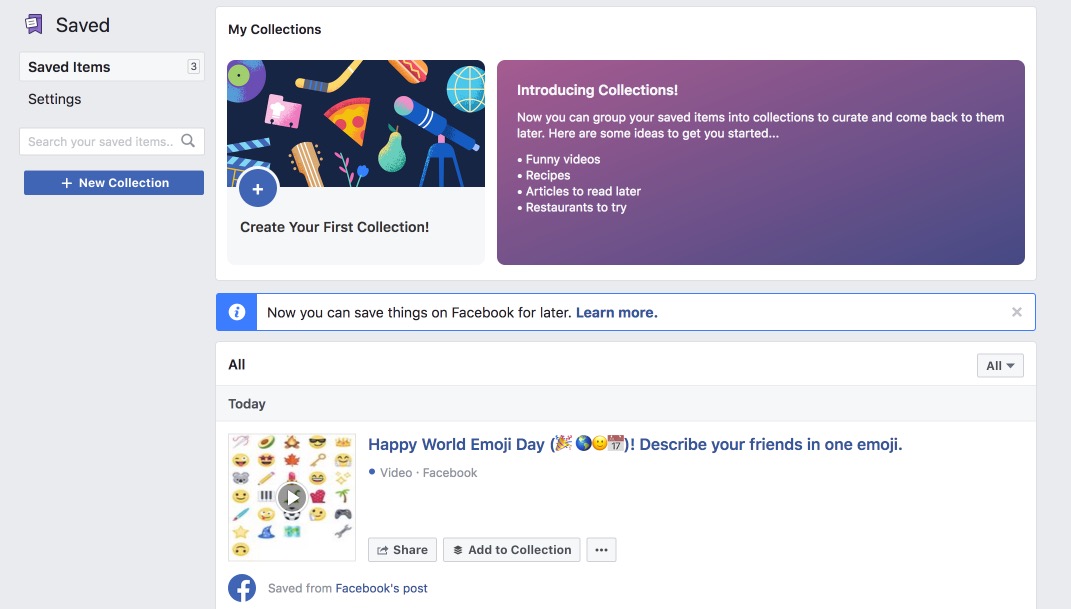The image size is (1071, 609).
Task: Click the round Facebook logo icon
Action: tap(242, 588)
